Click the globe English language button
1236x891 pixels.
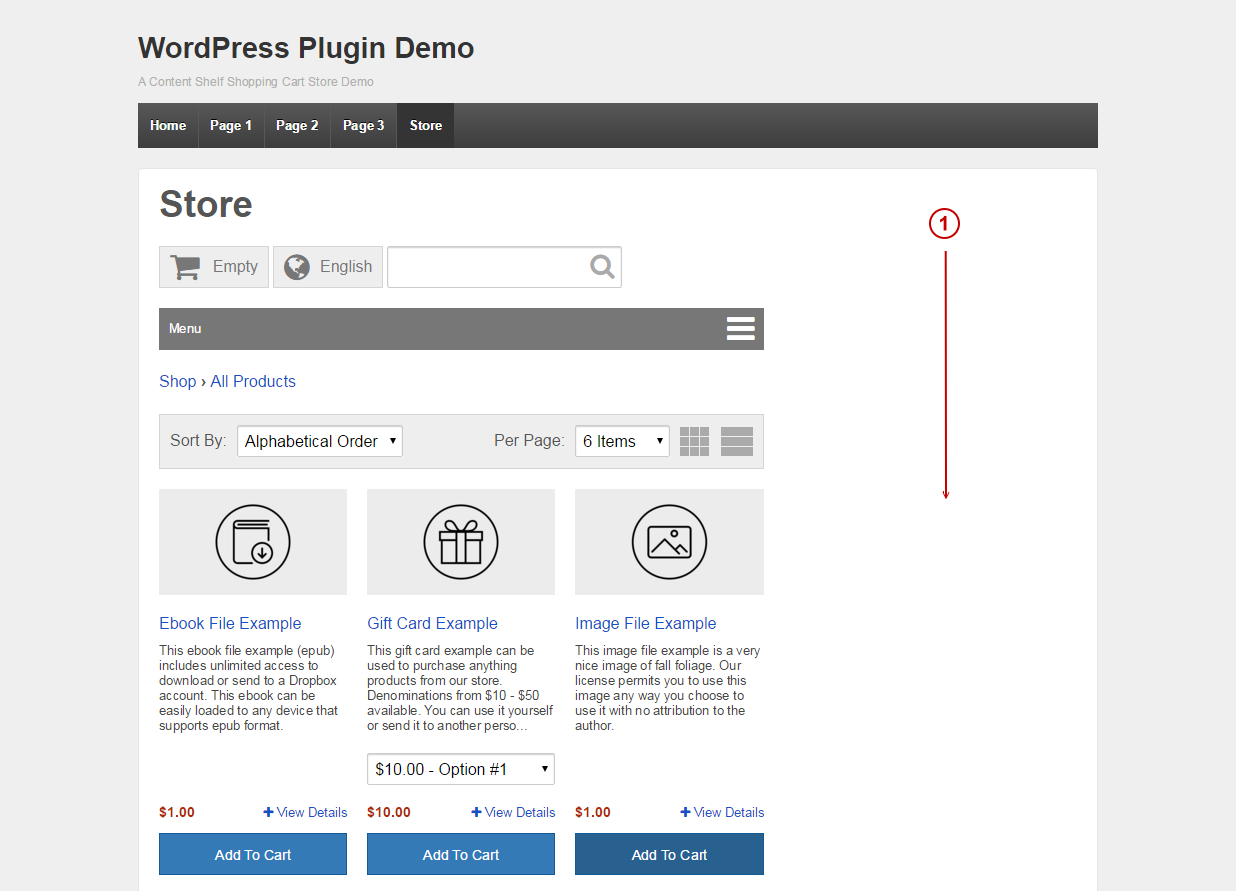coord(328,267)
